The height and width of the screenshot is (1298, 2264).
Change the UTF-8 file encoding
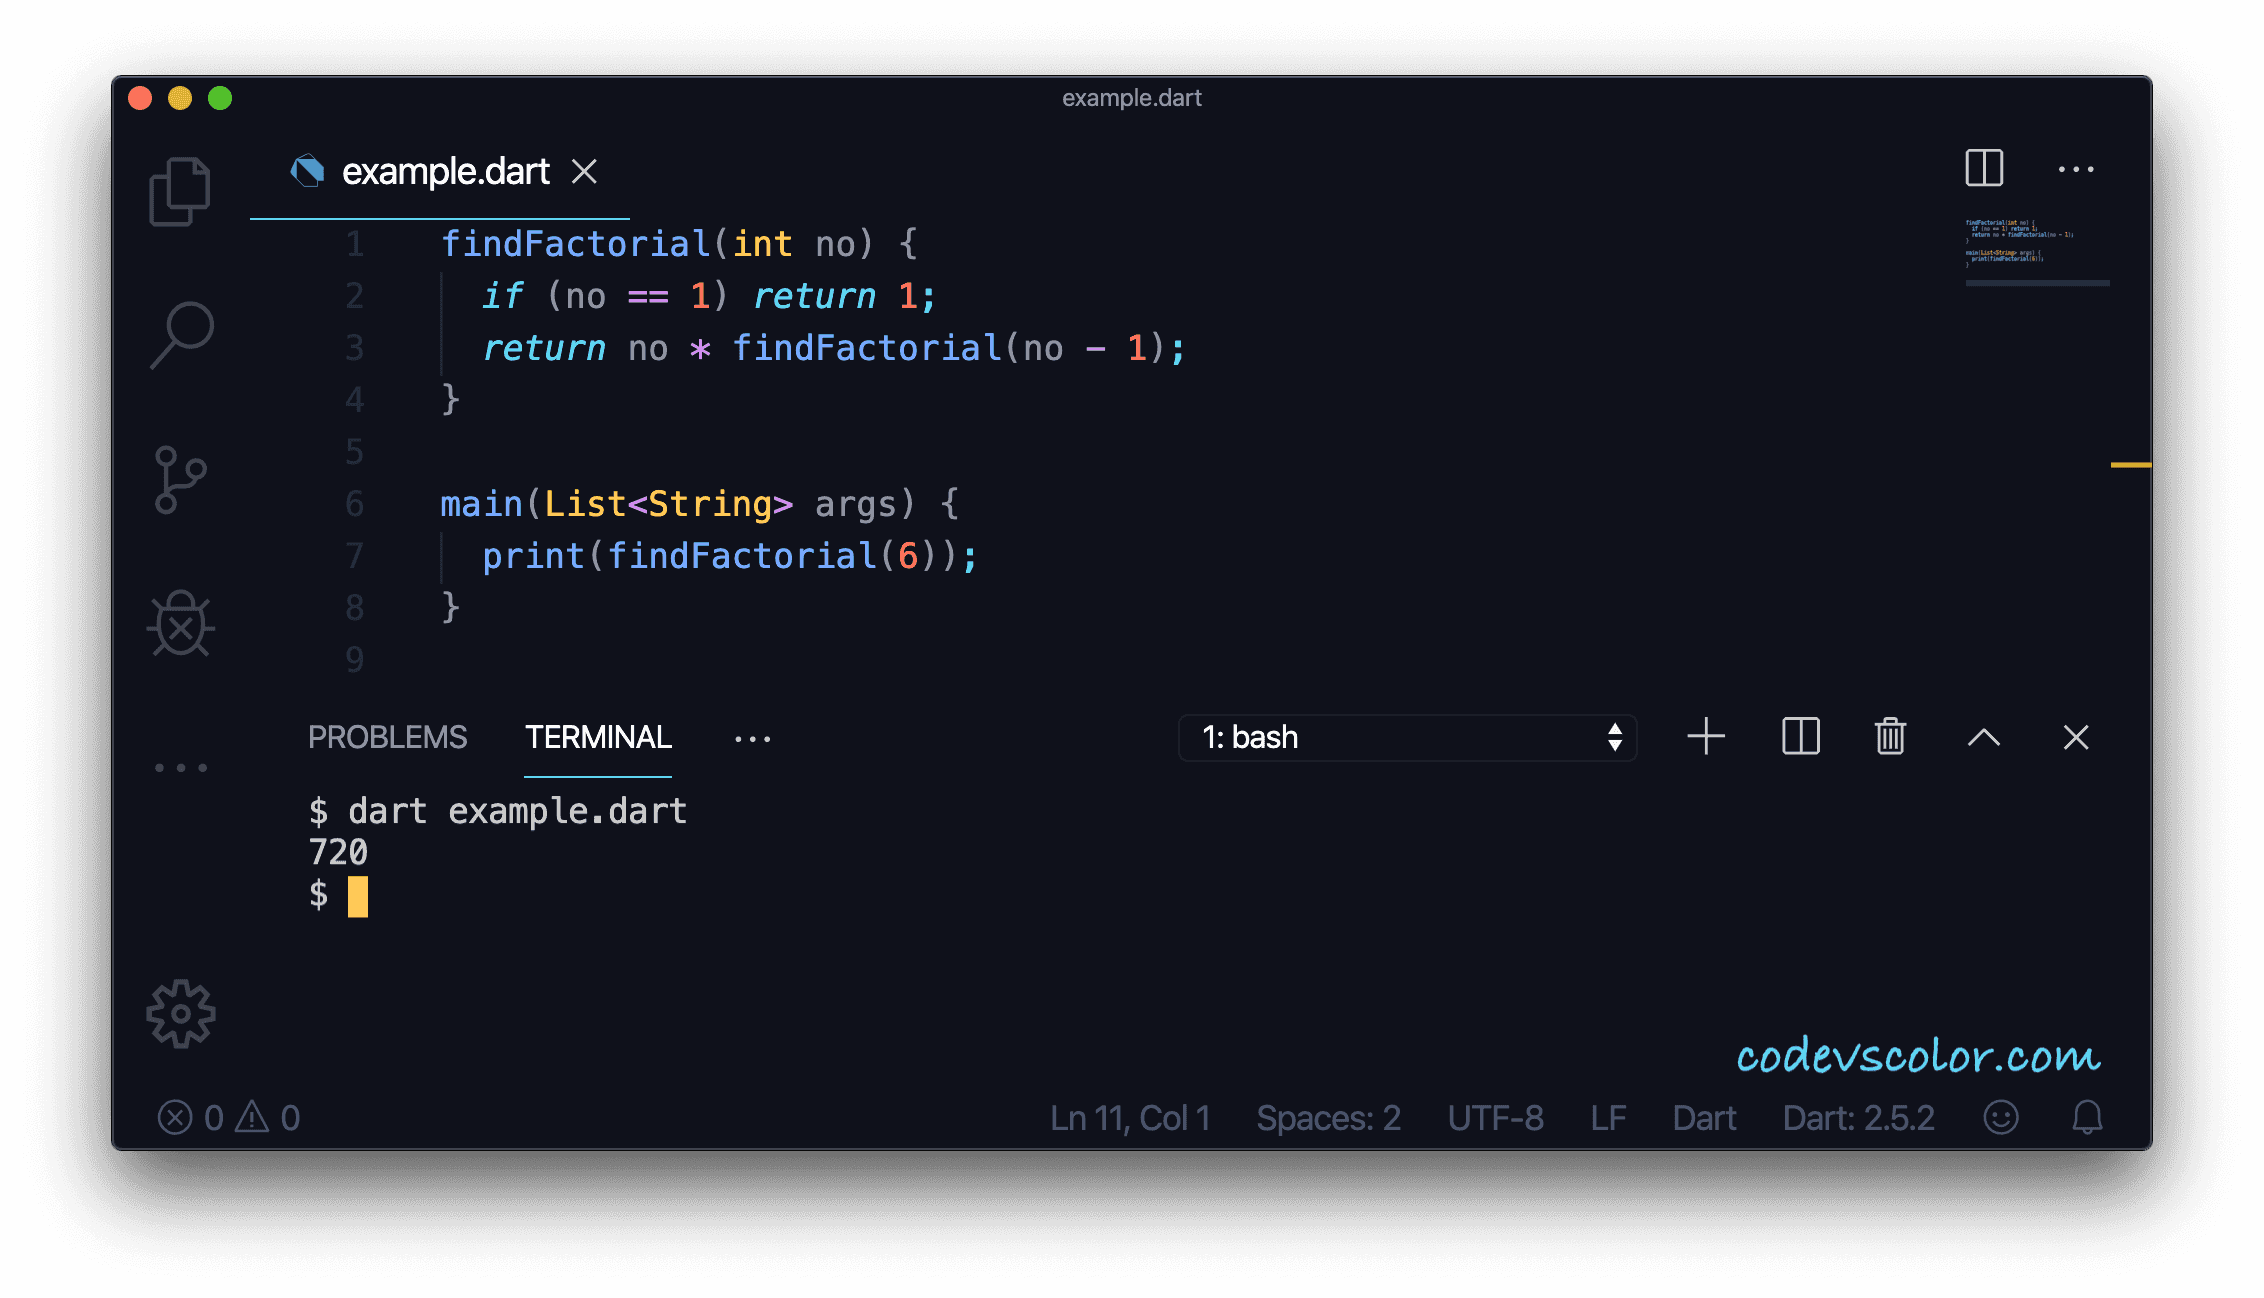(1495, 1117)
